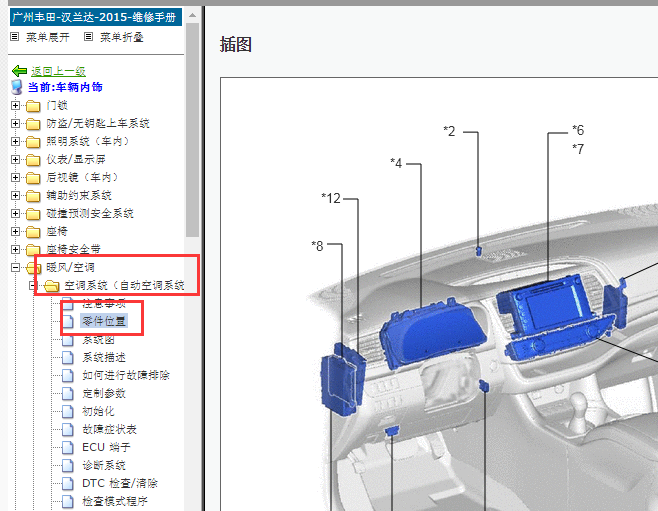Collapse the 暖风/空调 tree node
This screenshot has width=658, height=511.
tap(15, 268)
